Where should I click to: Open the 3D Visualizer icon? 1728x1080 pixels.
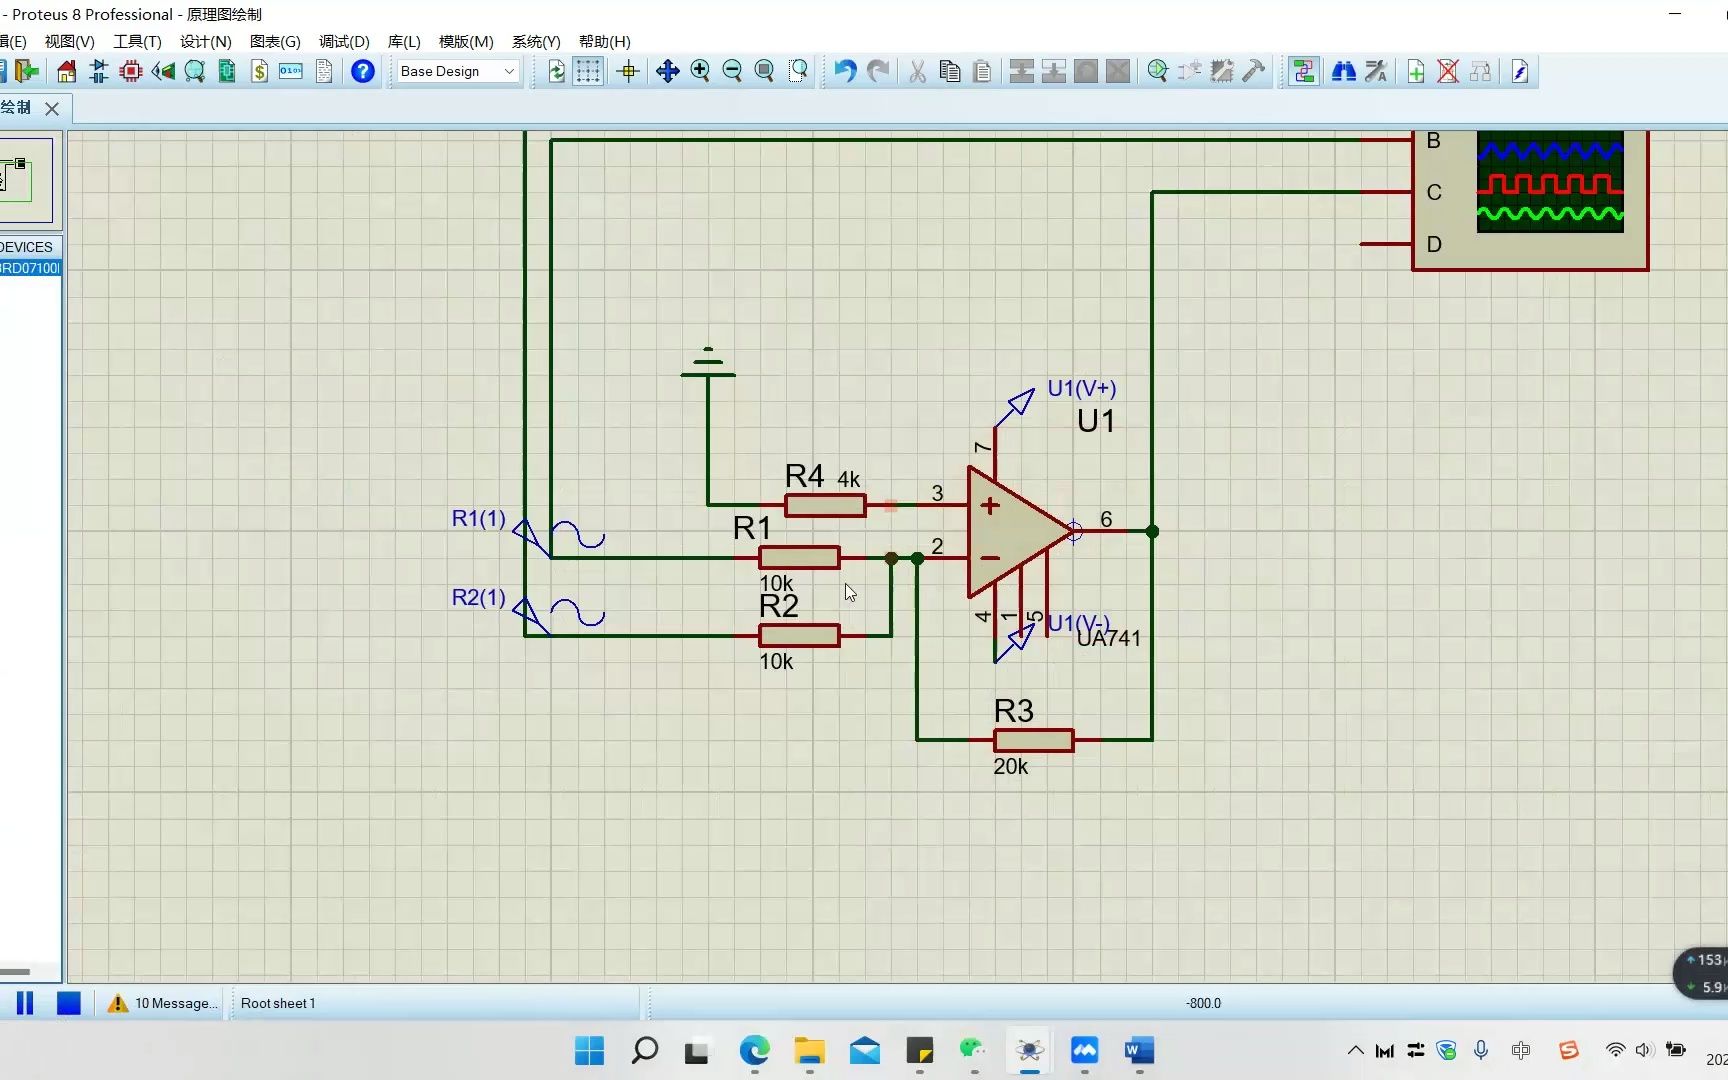[x=163, y=71]
